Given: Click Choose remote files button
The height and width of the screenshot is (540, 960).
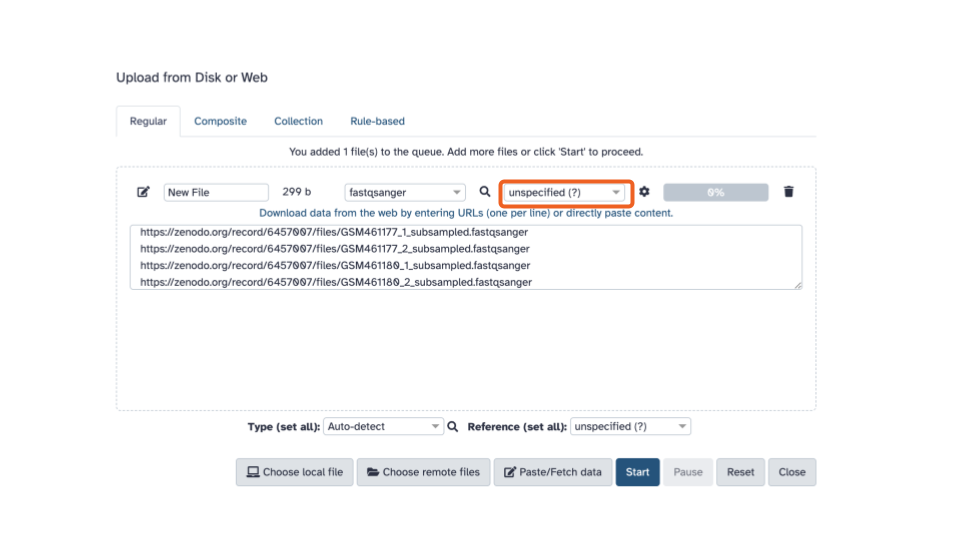Looking at the screenshot, I should click(x=423, y=472).
